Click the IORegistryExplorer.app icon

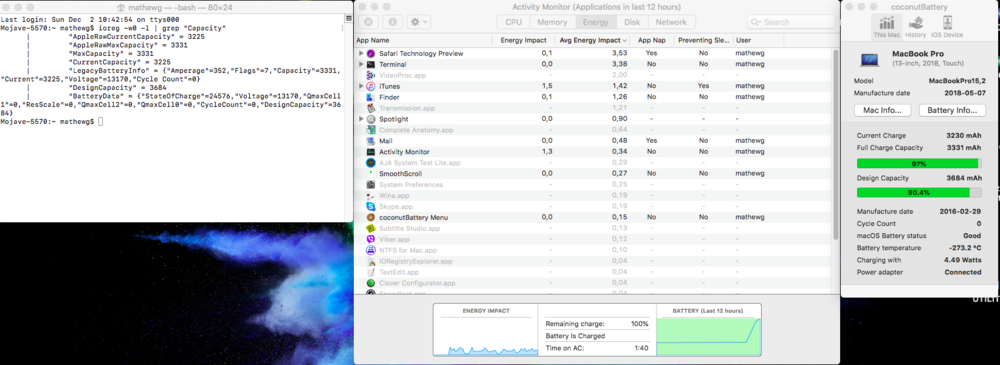[371, 261]
